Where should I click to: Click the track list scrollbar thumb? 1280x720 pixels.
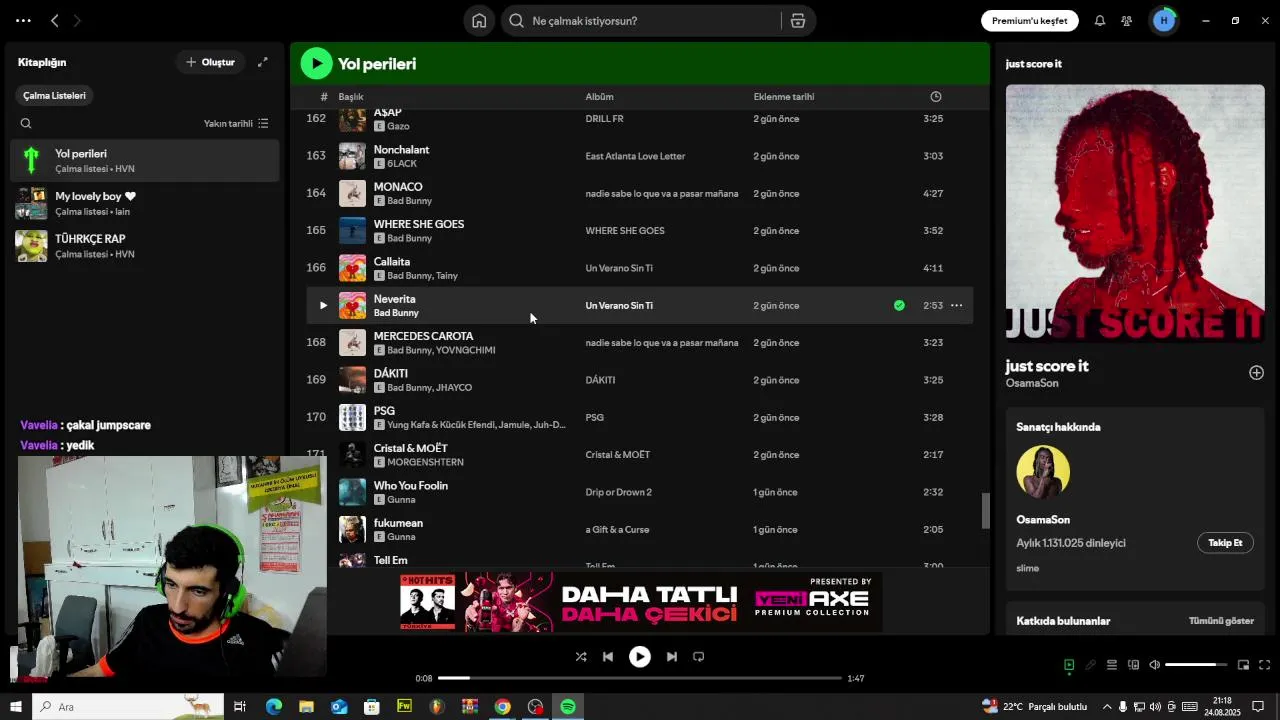pos(985,511)
